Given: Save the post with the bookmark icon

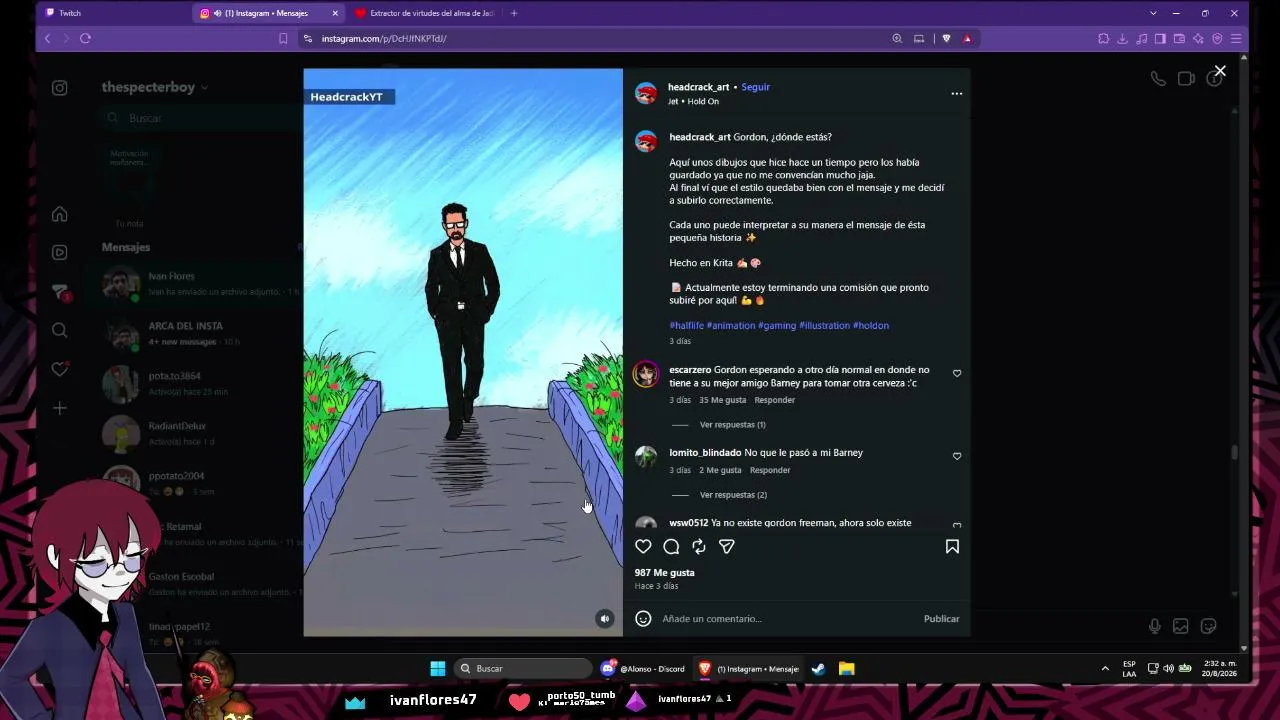Looking at the screenshot, I should [952, 547].
